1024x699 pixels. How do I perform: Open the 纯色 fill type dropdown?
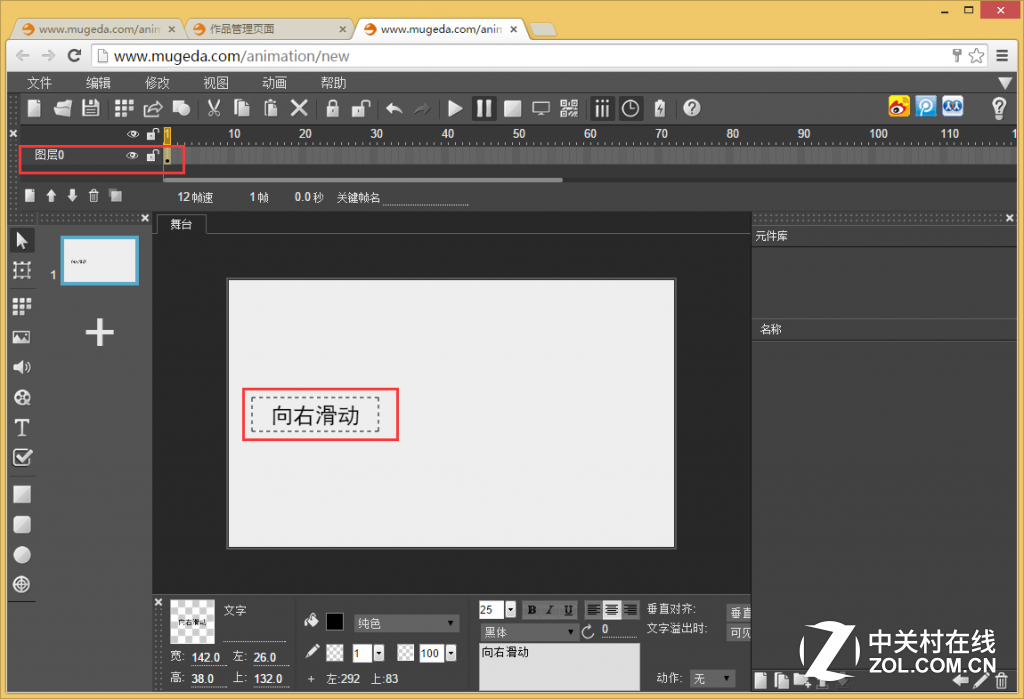pos(406,621)
